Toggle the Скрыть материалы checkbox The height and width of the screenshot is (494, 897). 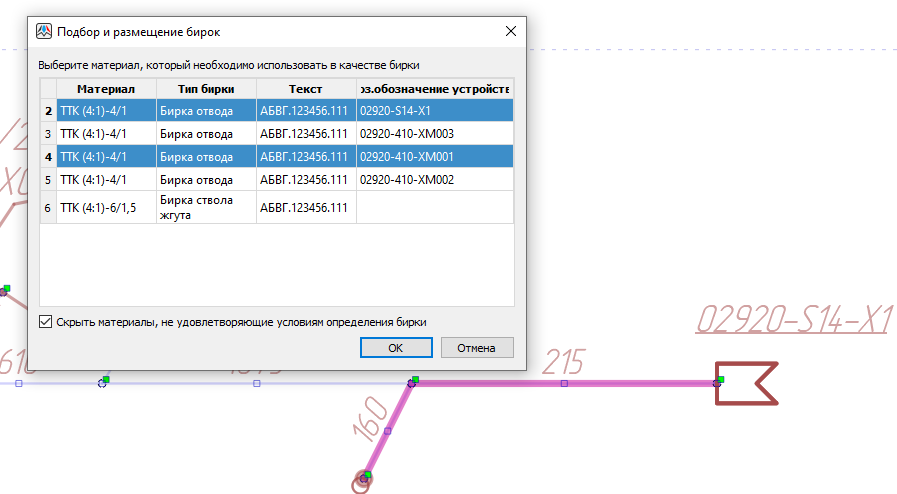45,322
